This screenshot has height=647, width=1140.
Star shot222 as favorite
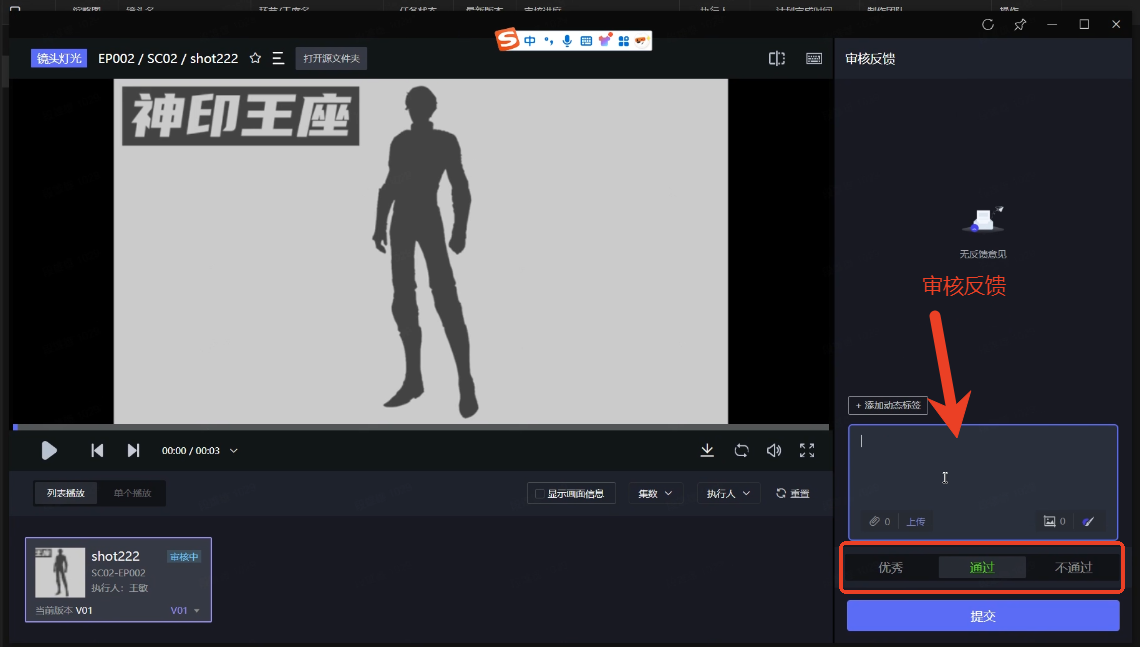pos(255,58)
